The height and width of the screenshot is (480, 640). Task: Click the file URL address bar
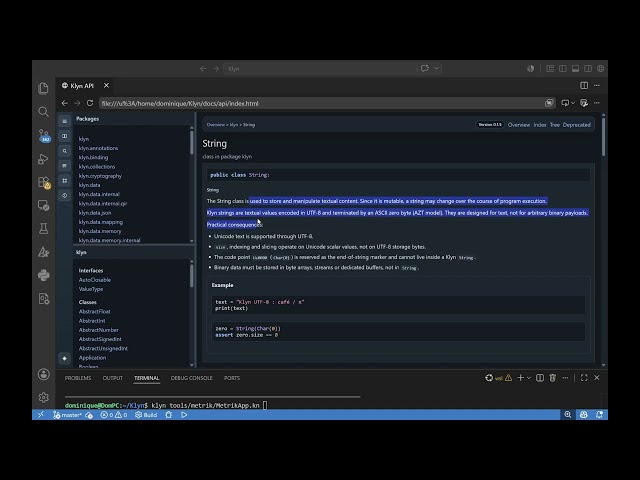click(320, 103)
